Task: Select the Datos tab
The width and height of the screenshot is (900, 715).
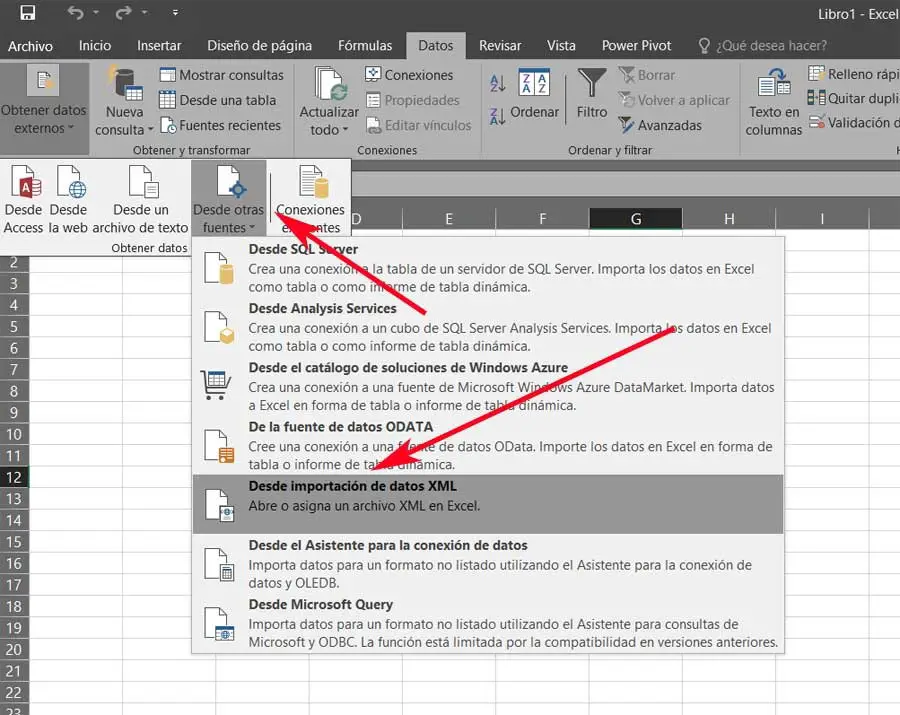Action: tap(436, 46)
